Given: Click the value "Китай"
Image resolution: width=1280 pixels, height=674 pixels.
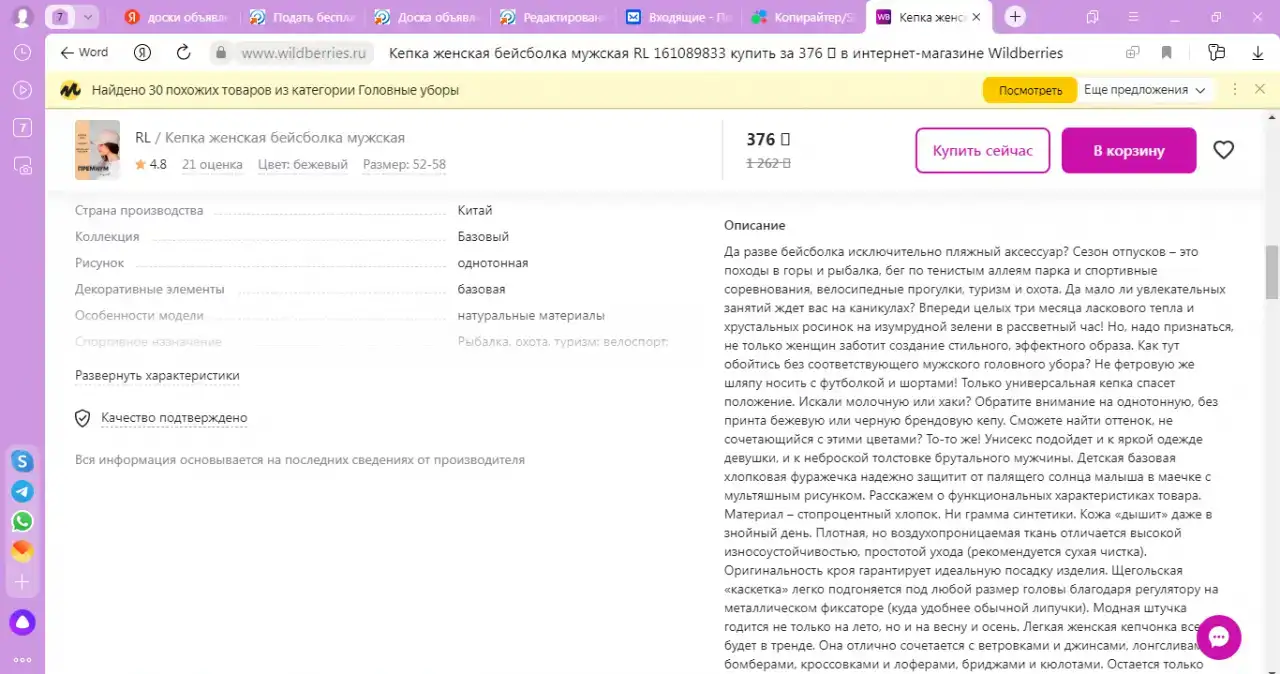Looking at the screenshot, I should click(x=475, y=211).
